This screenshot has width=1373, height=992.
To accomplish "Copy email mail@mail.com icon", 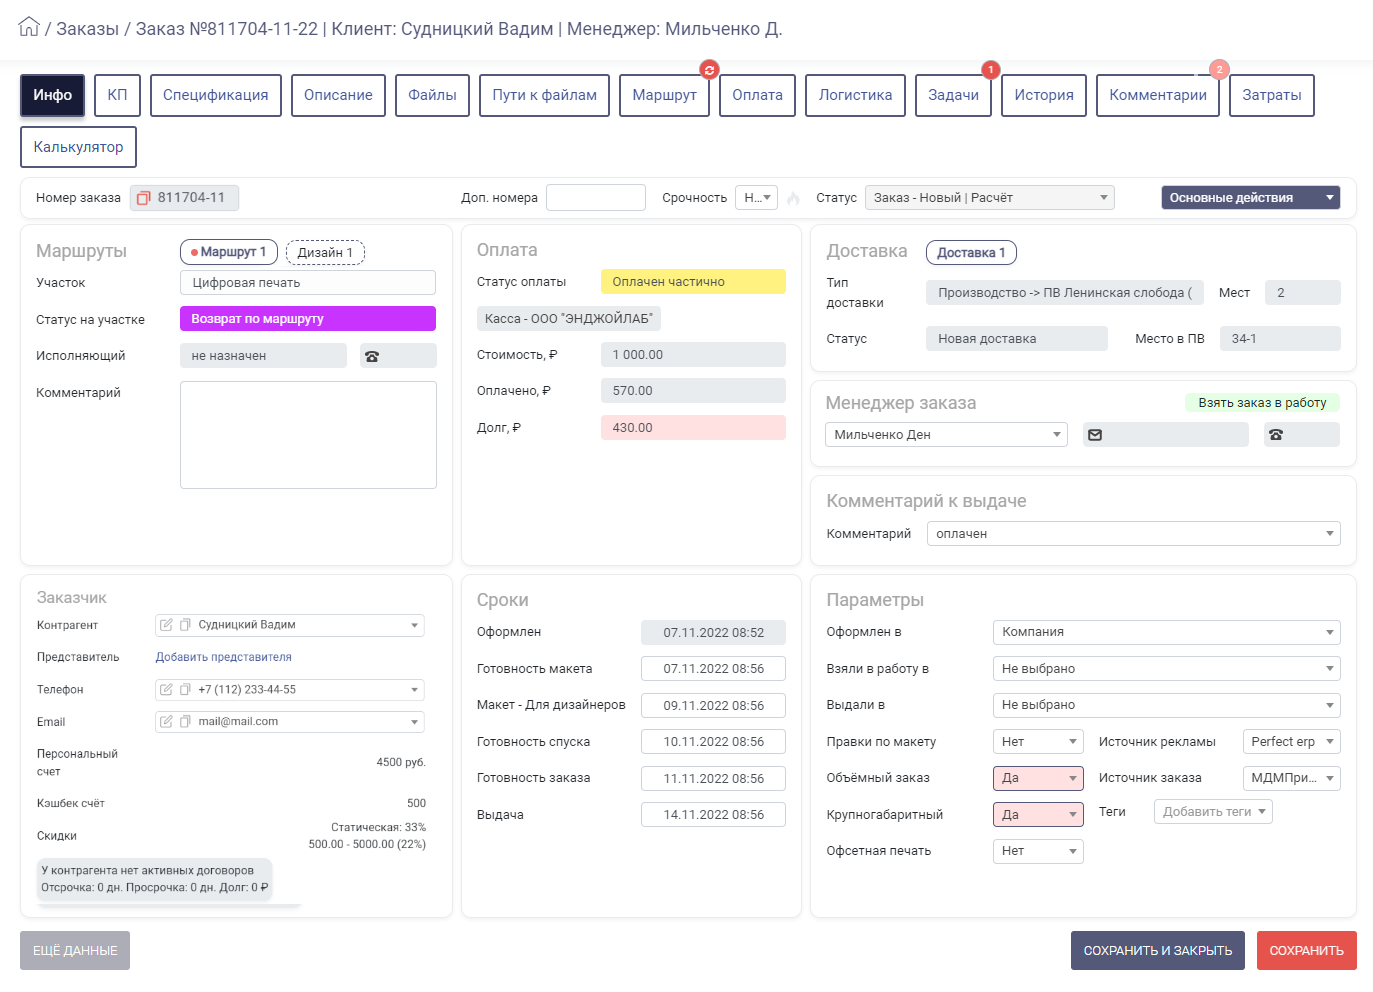I will pyautogui.click(x=185, y=722).
